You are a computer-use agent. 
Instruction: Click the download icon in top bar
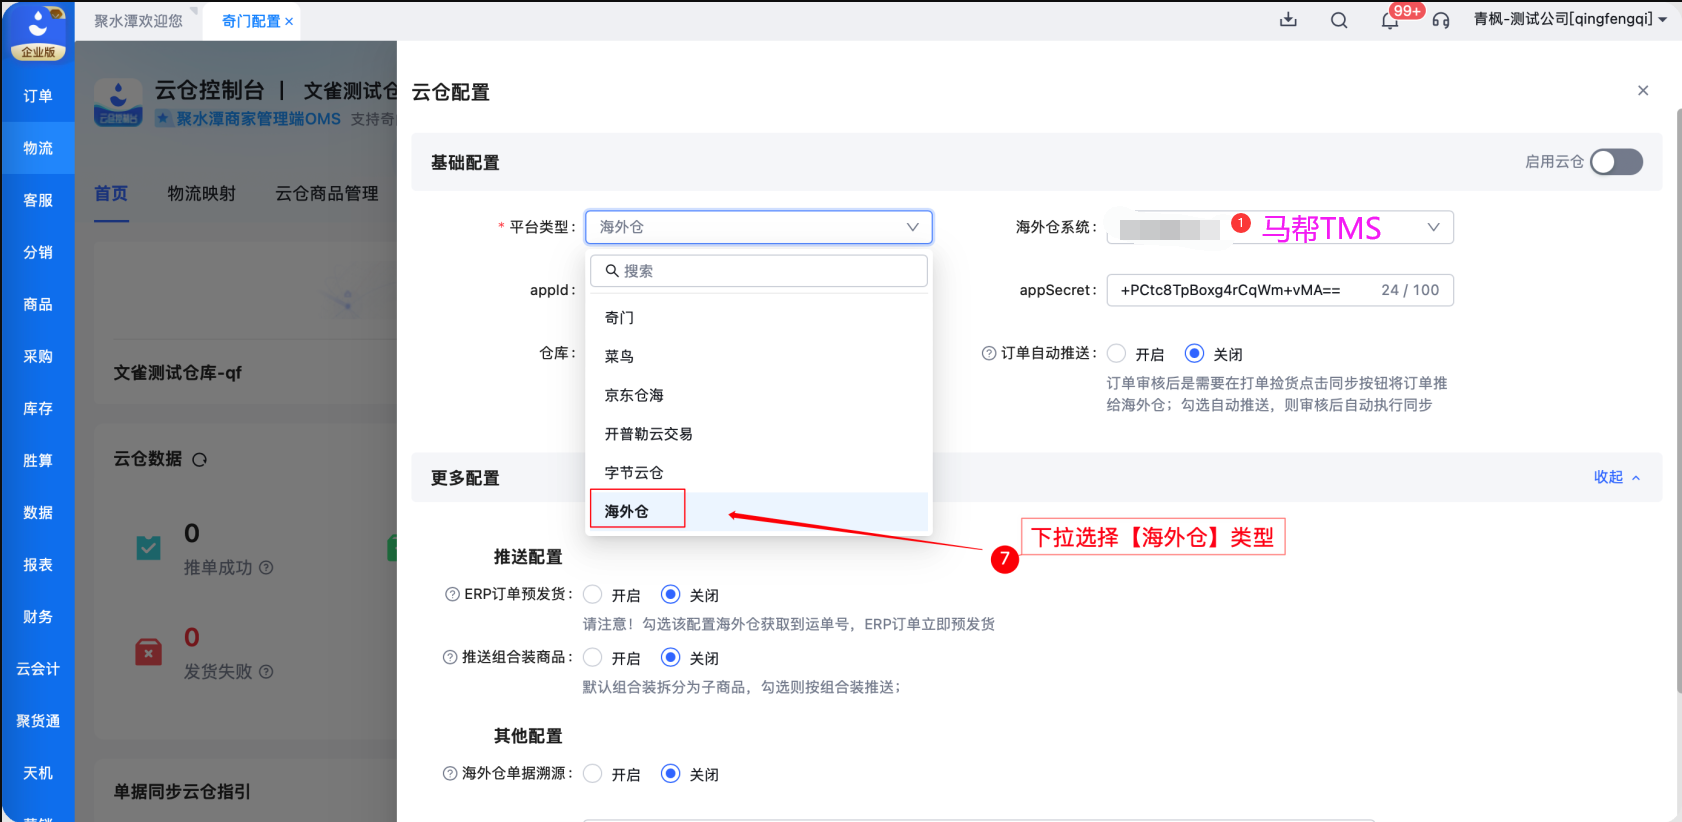point(1288,20)
